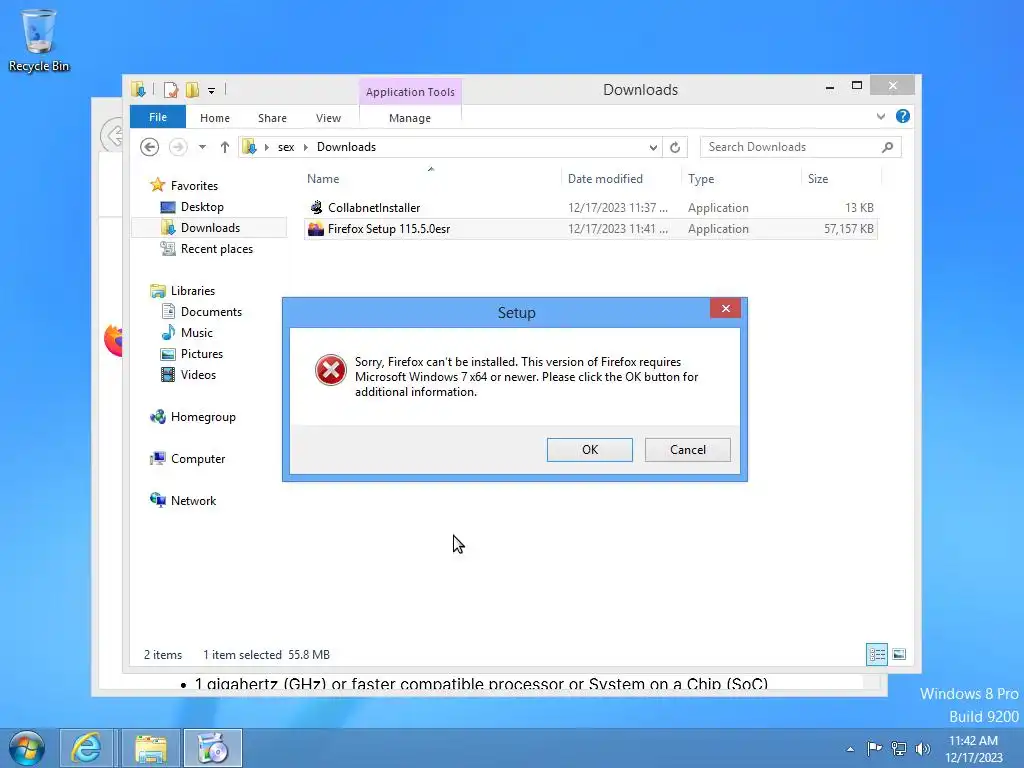The image size is (1024, 768).
Task: Switch to the Share ribbon tab
Action: [272, 118]
